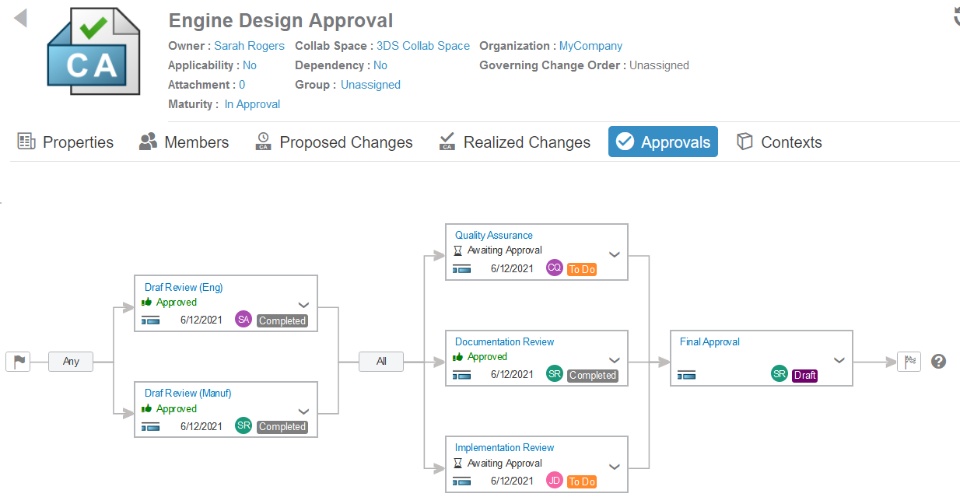The image size is (960, 504).
Task: Open owner Sarah Rogers link
Action: click(249, 46)
